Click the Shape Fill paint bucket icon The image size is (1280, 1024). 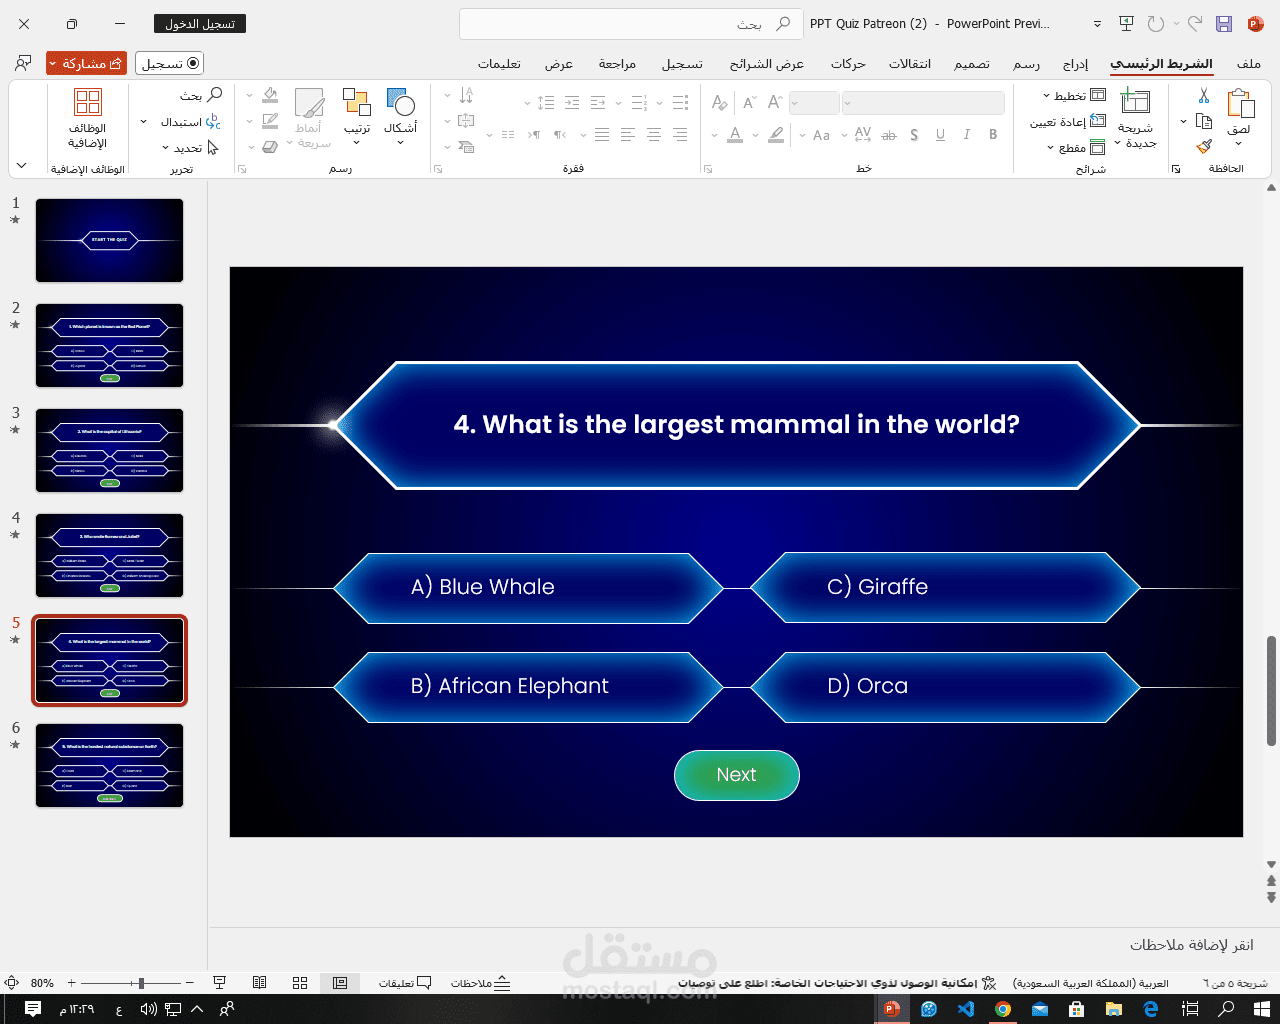pos(270,95)
